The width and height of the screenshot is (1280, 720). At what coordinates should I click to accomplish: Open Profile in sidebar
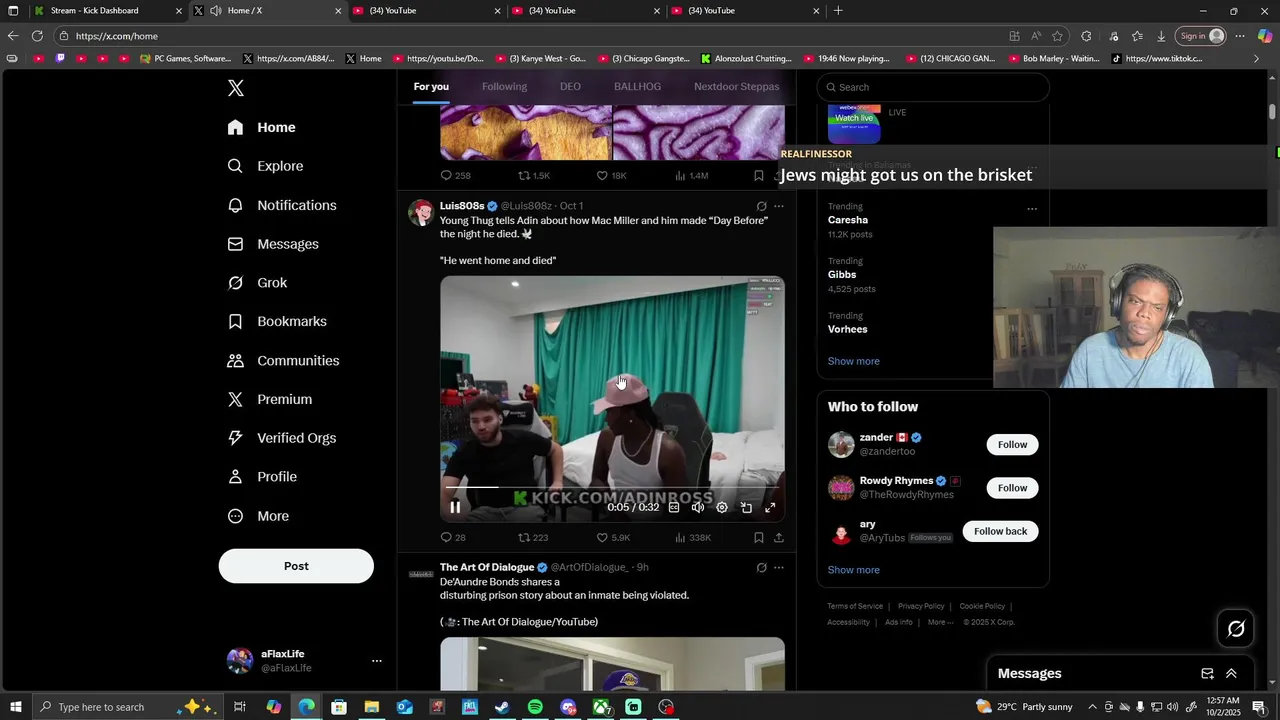(x=263, y=477)
